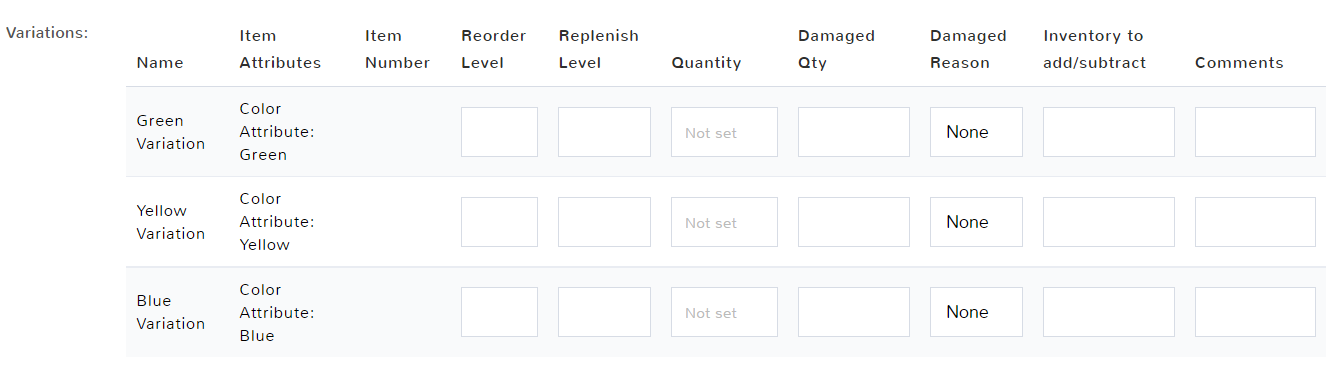Focus Quantity field in Green Variation row
Screen dimensions: 1335x381
tap(724, 132)
